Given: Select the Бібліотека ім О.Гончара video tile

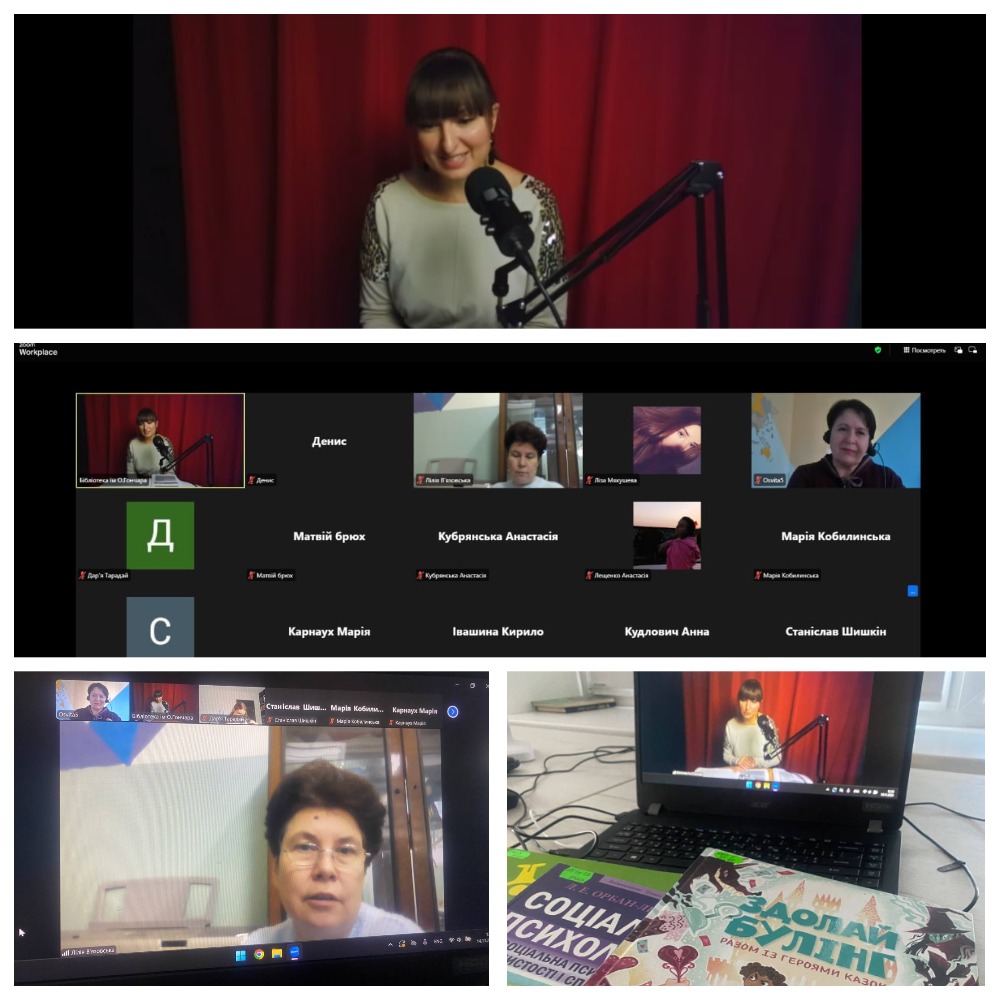Looking at the screenshot, I should [160, 440].
